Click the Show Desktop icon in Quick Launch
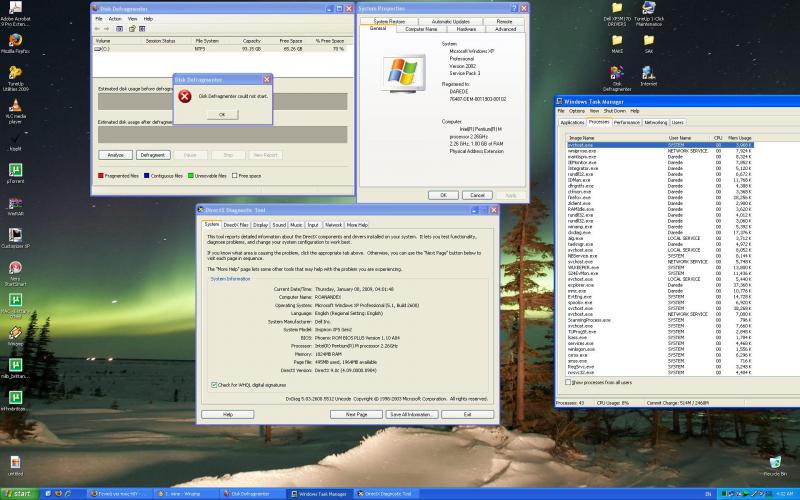The height and width of the screenshot is (500, 800). pyautogui.click(x=48, y=494)
